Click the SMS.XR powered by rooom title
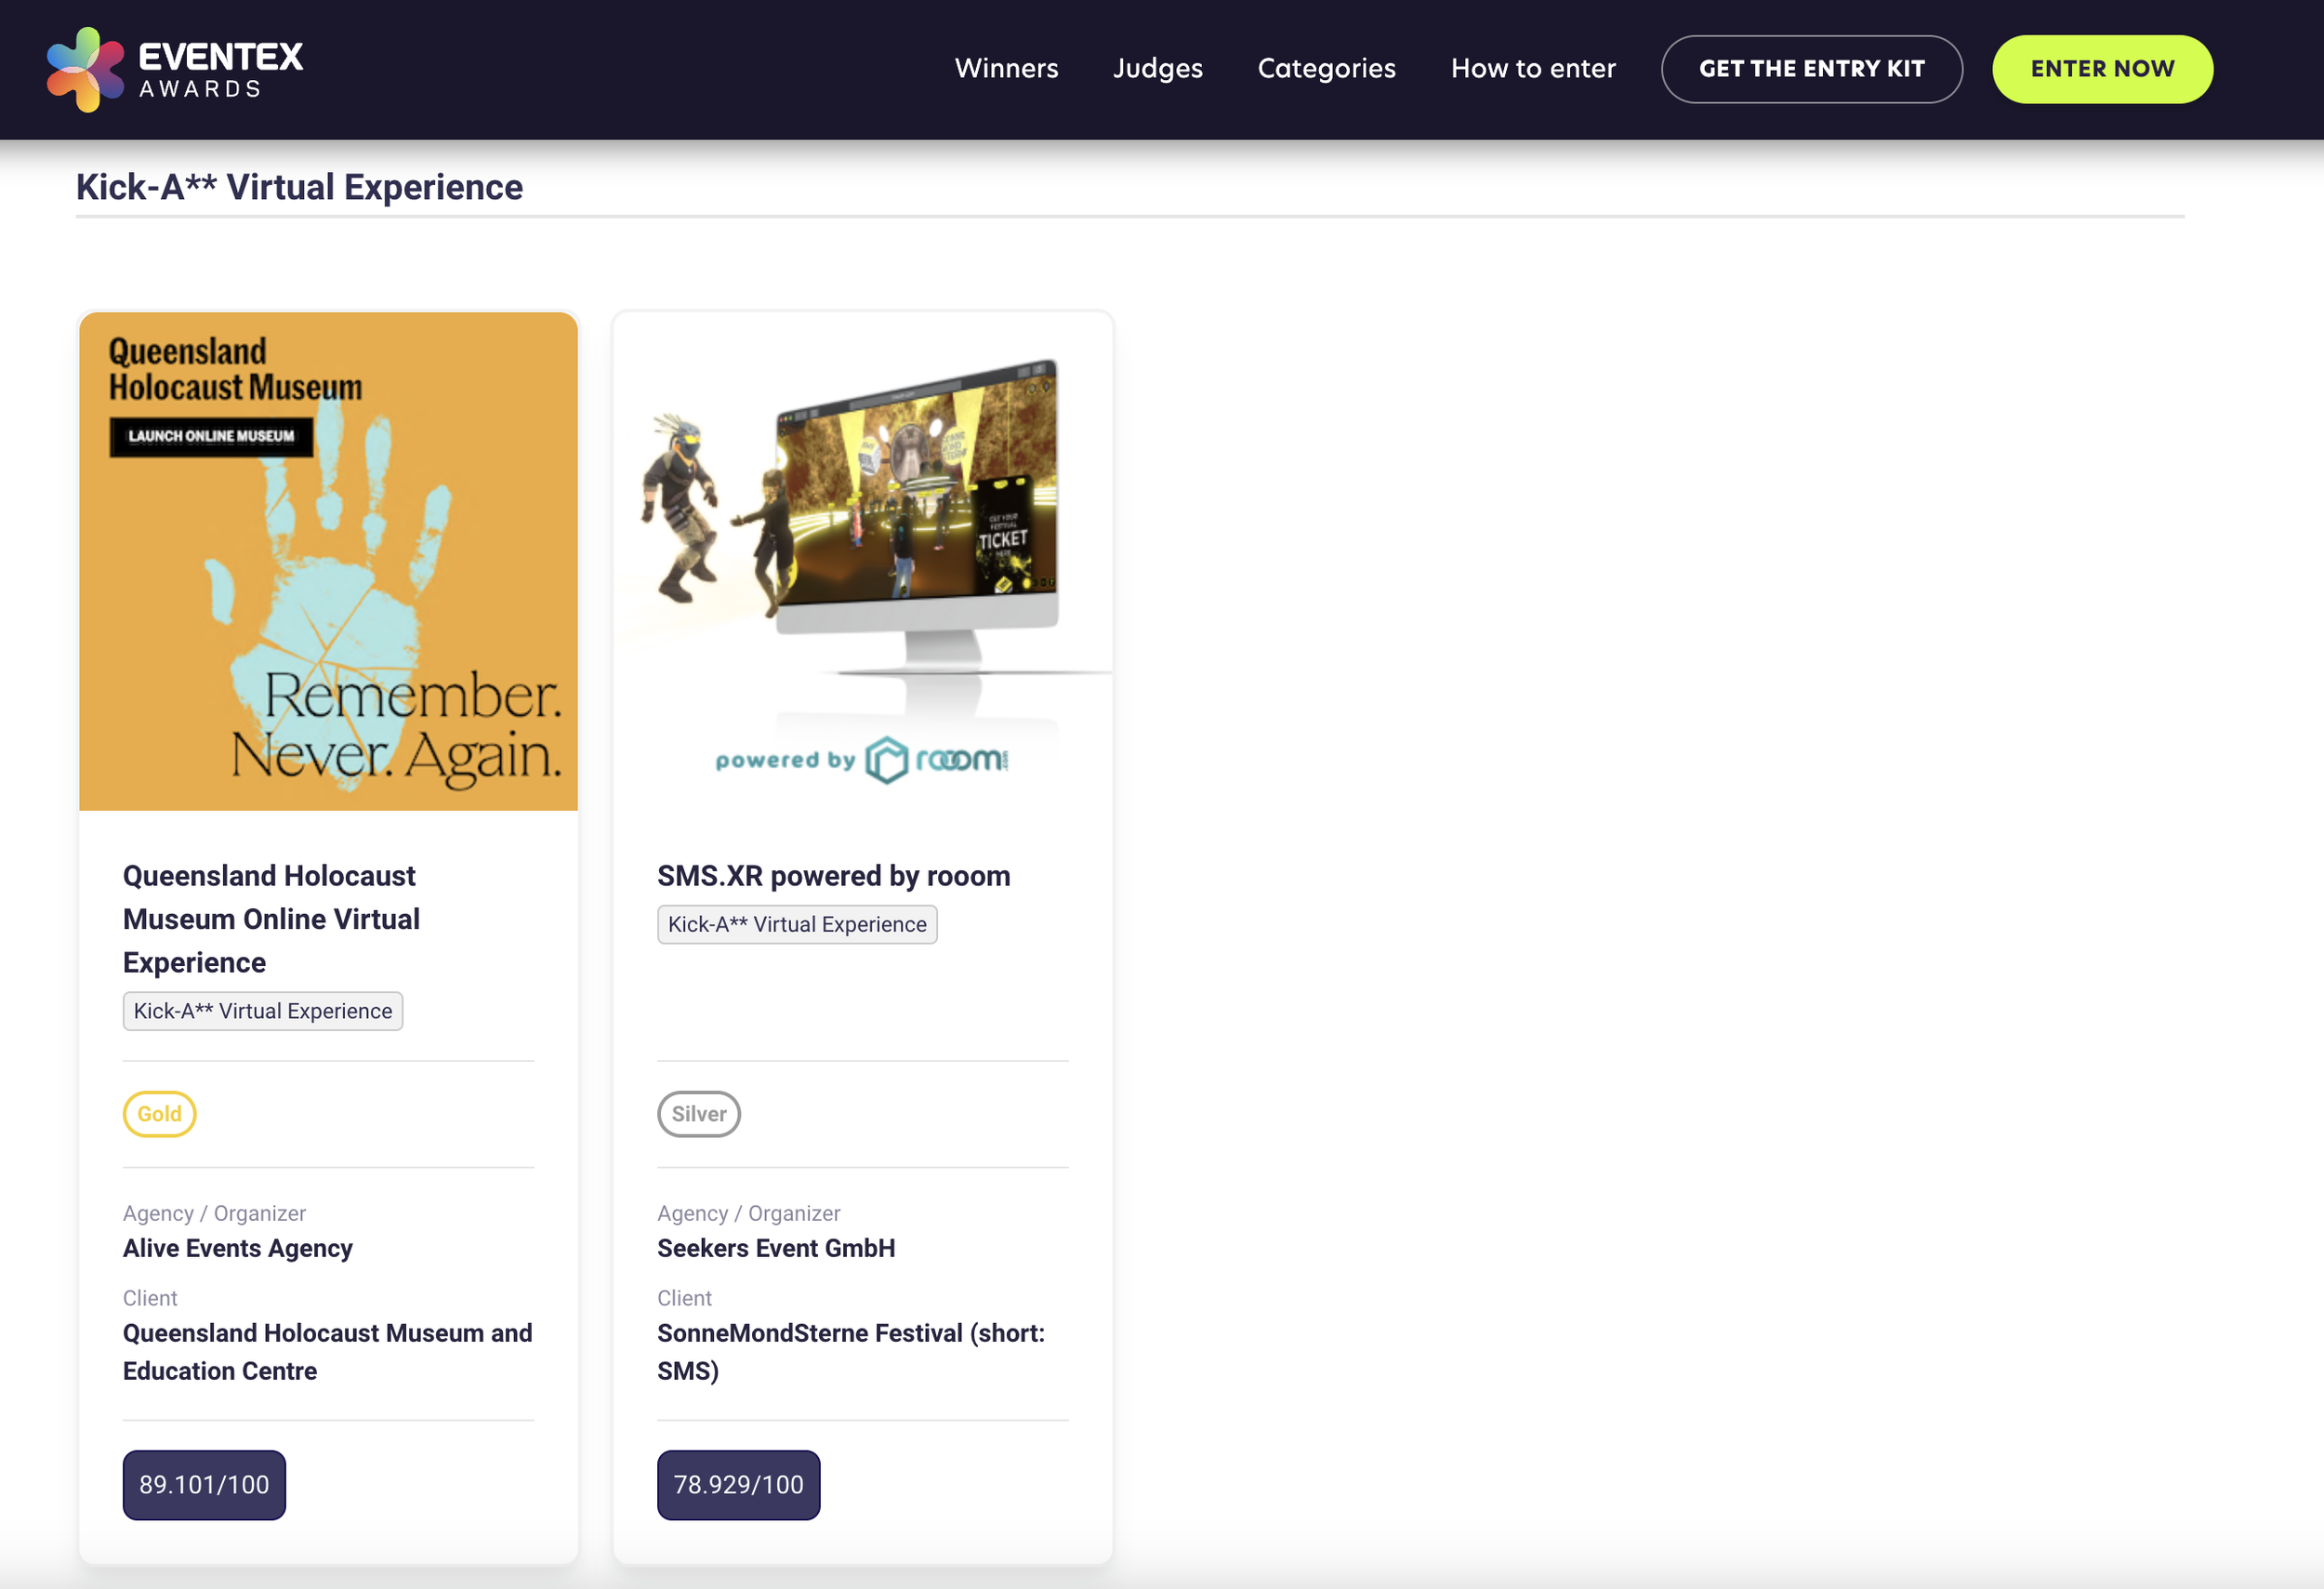The image size is (2324, 1589). (x=833, y=875)
